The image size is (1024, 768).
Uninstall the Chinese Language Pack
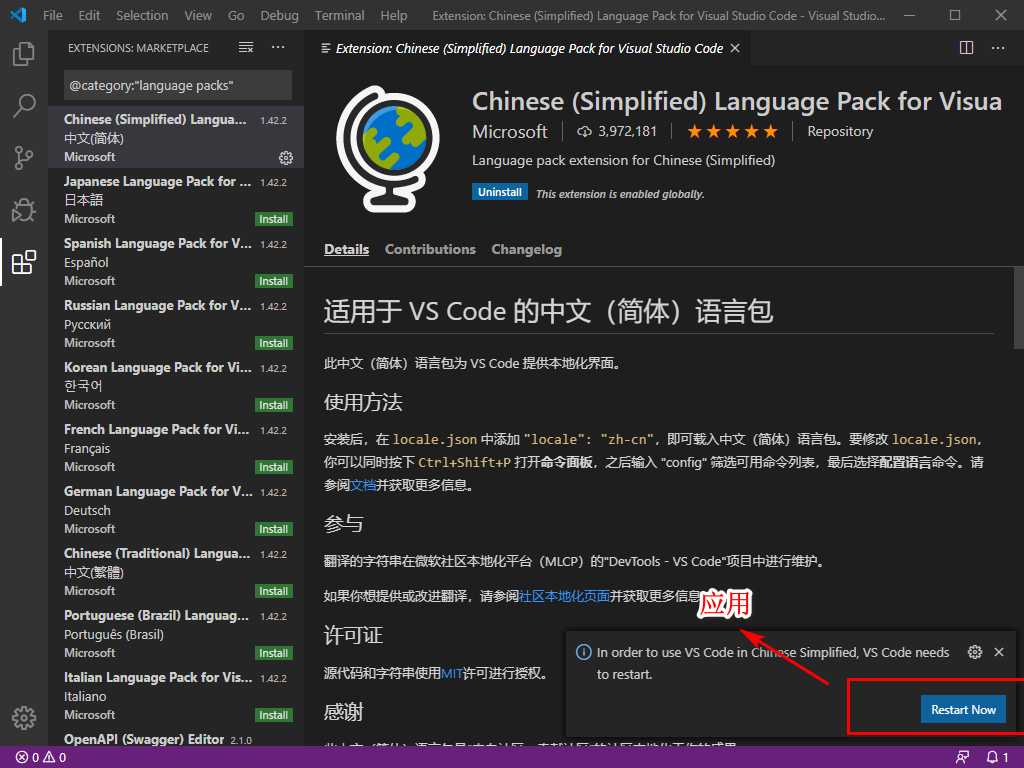(500, 192)
